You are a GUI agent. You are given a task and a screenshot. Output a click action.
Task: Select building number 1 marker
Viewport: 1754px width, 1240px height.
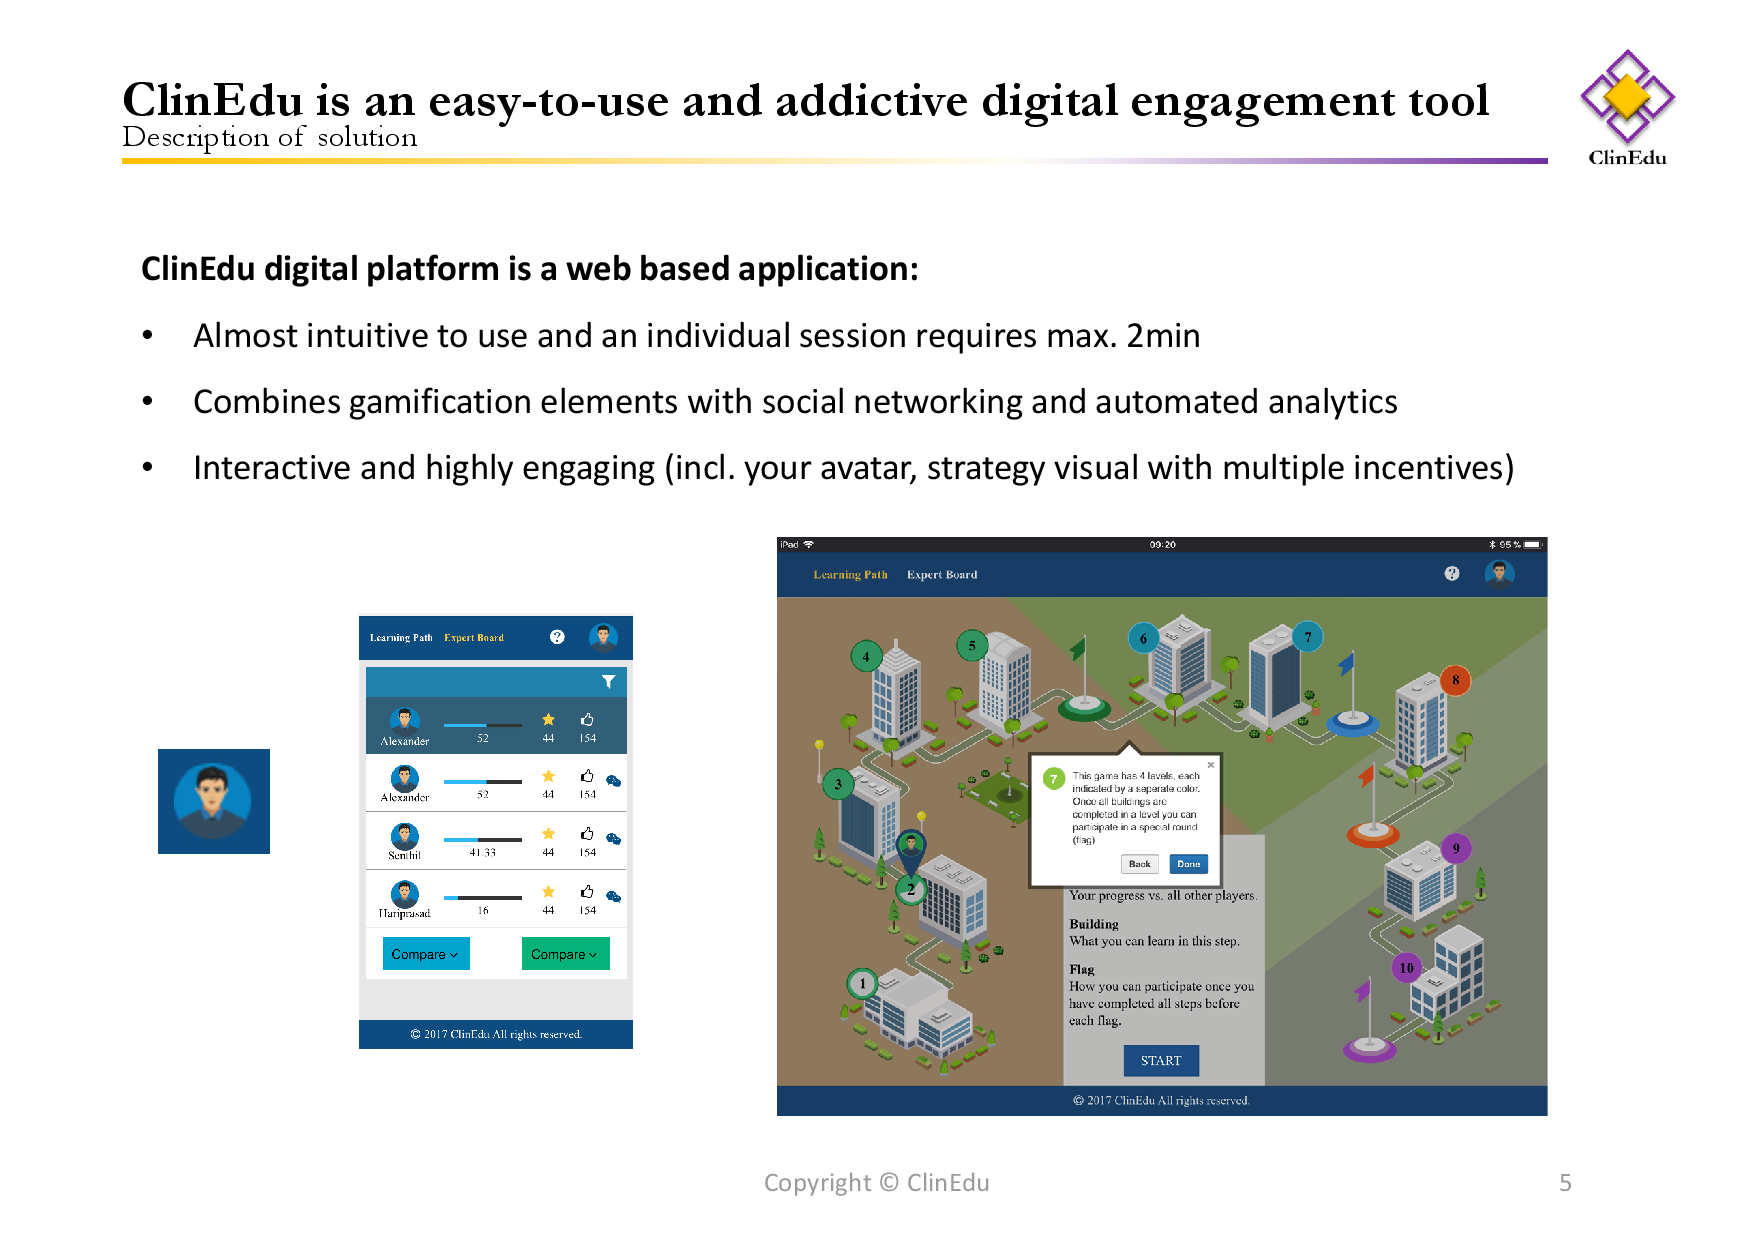(863, 984)
